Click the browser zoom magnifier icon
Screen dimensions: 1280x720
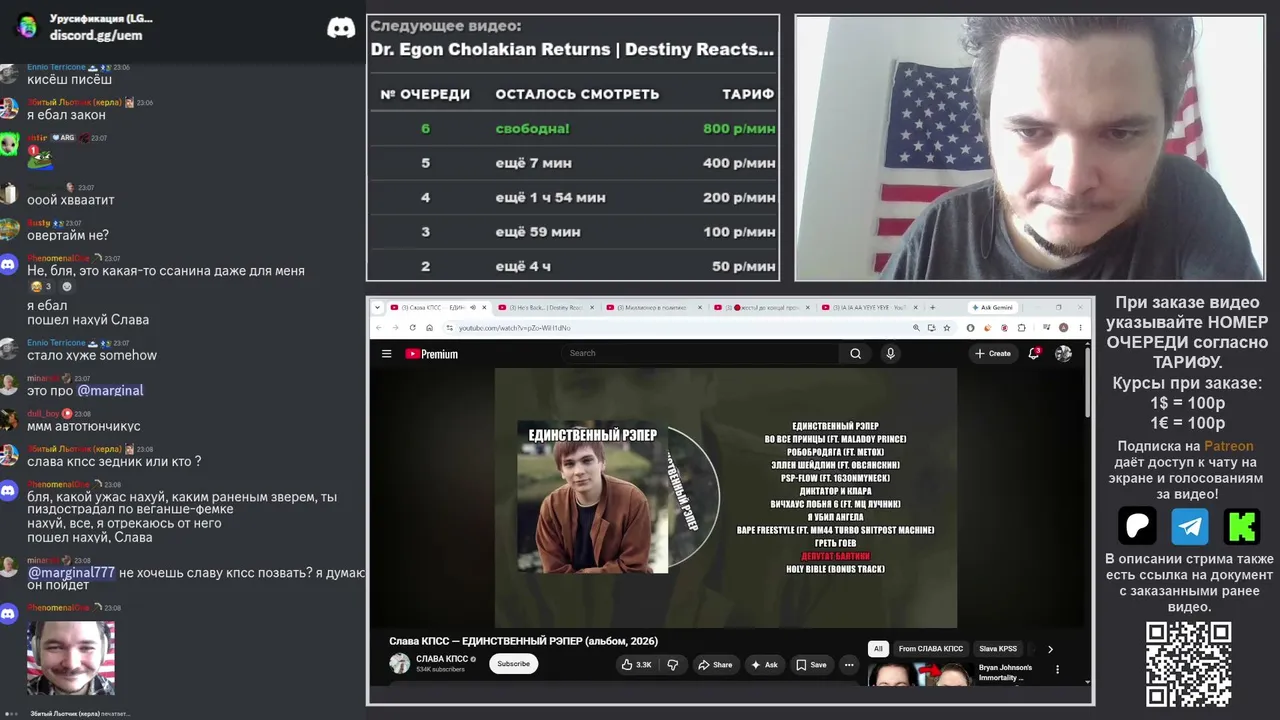[916, 327]
